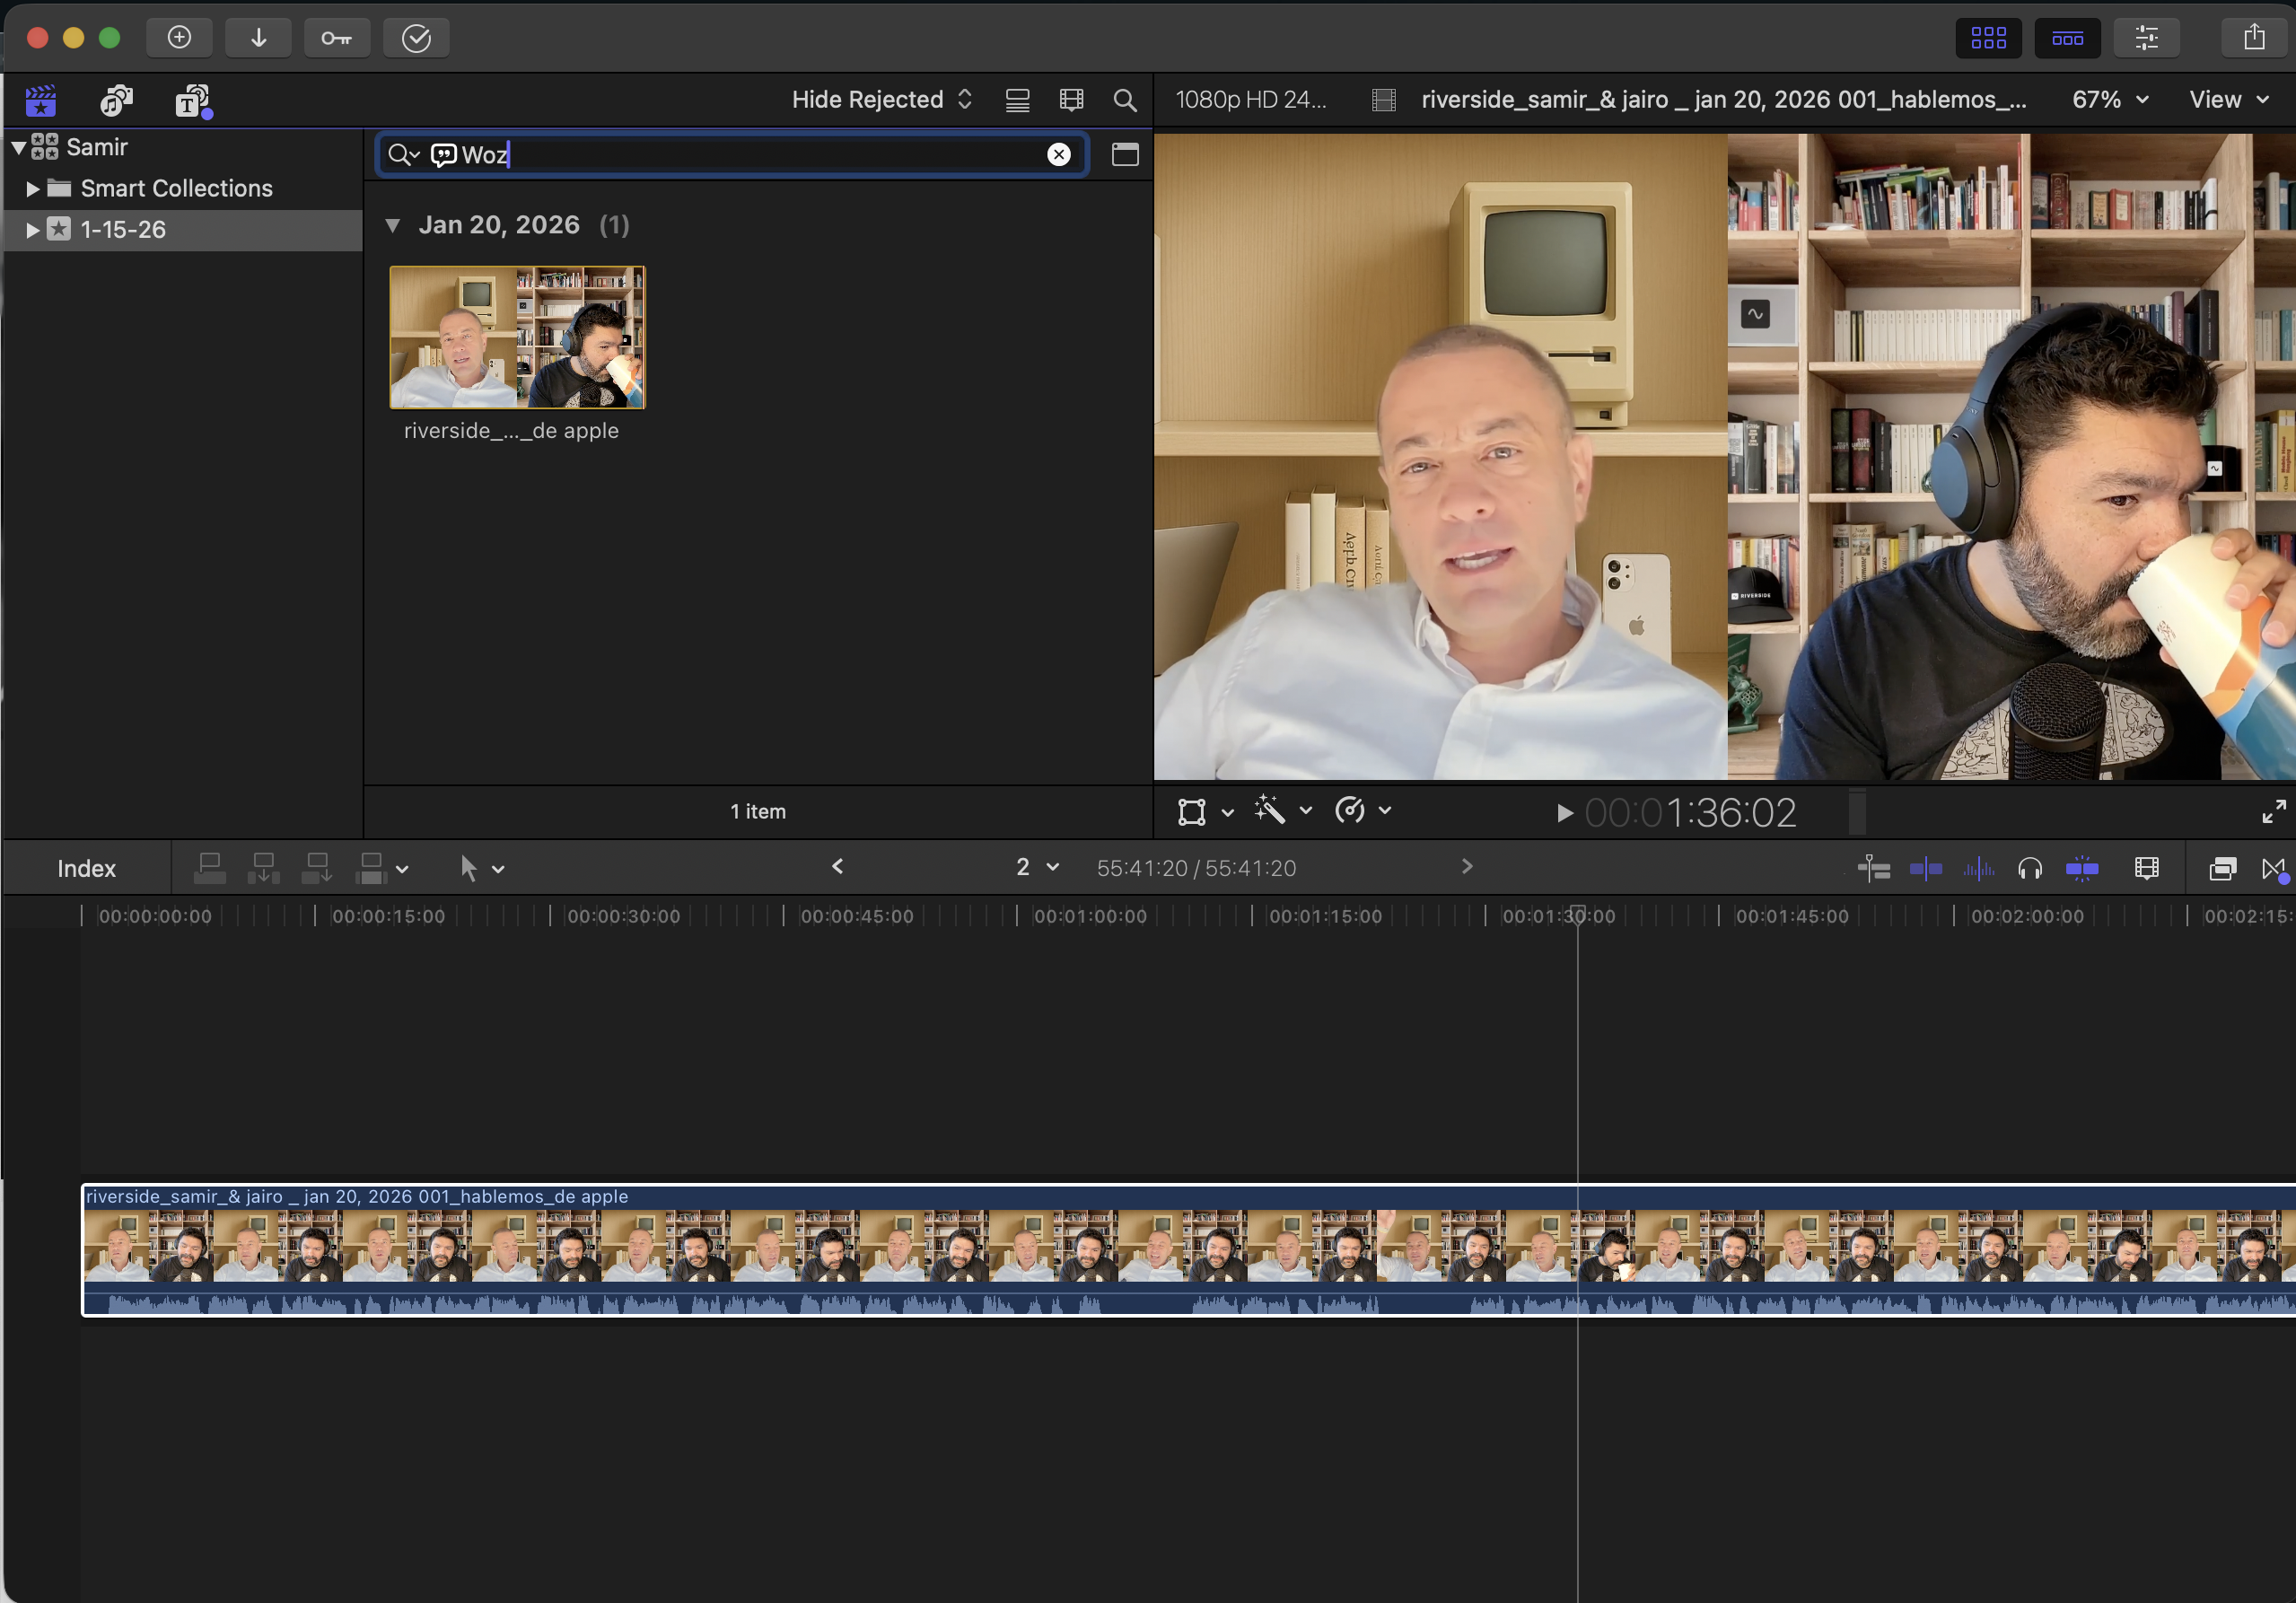Toggle solo with the headphones icon
The width and height of the screenshot is (2296, 1603).
coord(2029,868)
